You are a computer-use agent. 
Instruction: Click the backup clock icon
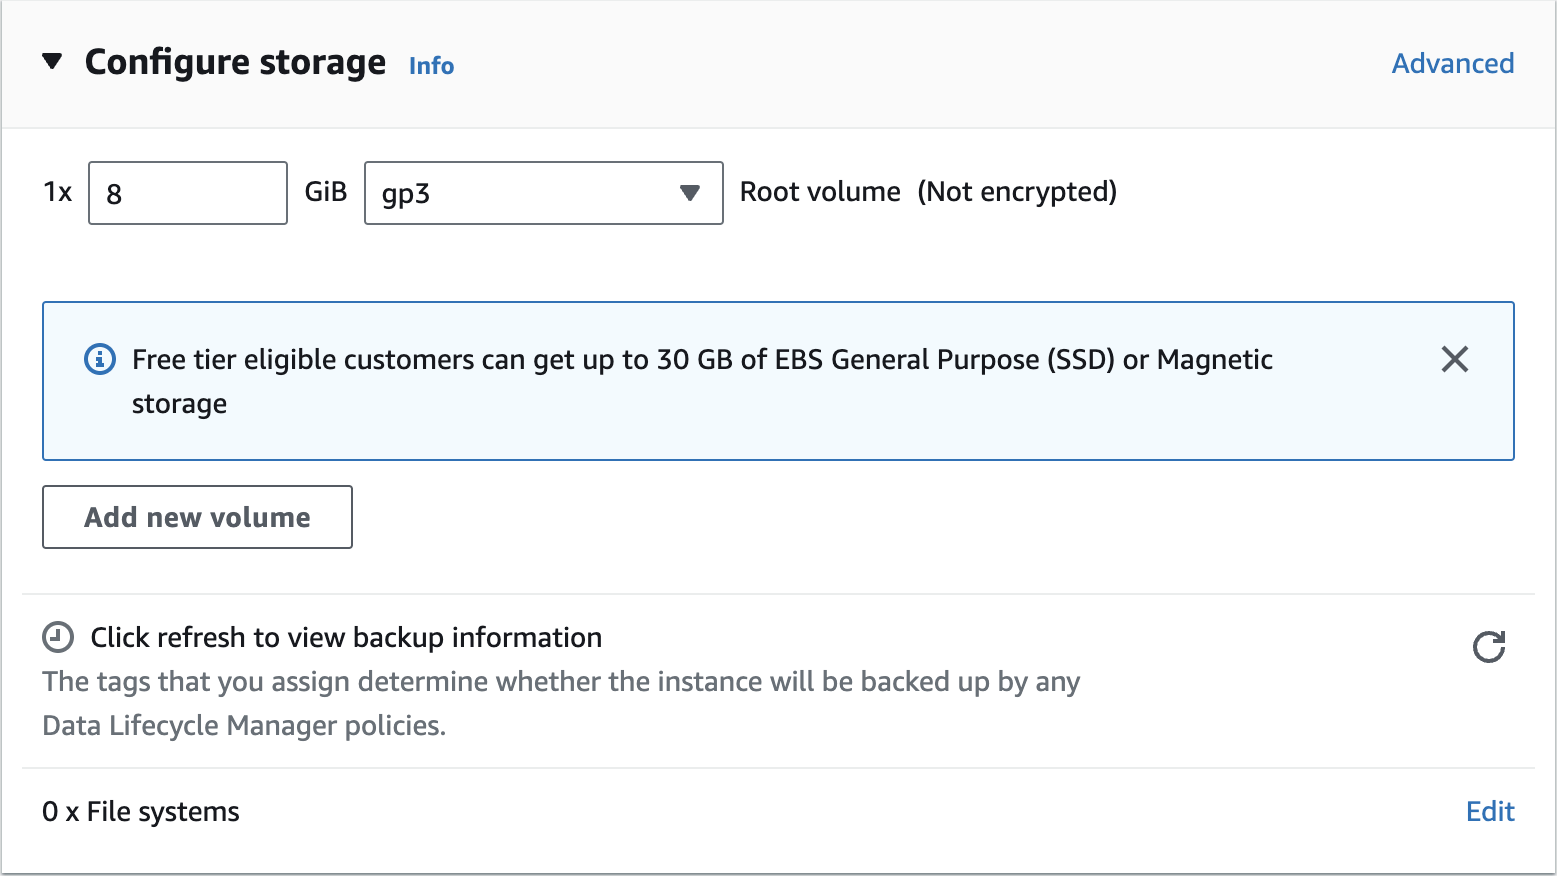[x=58, y=637]
